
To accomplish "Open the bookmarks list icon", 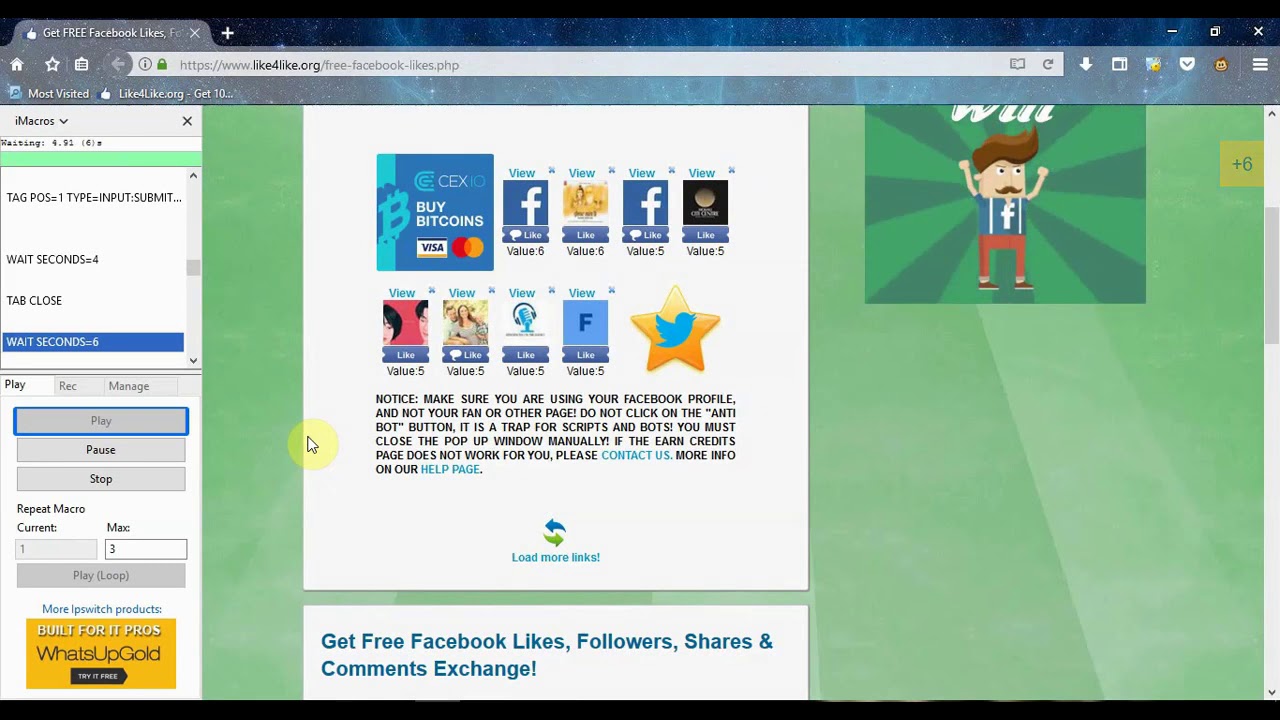I will (x=81, y=64).
